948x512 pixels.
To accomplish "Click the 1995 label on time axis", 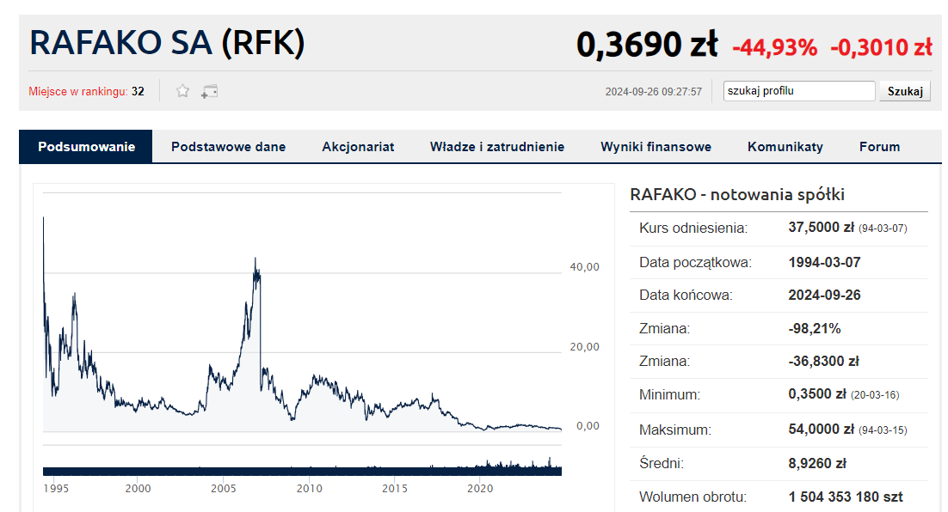I will coord(56,488).
